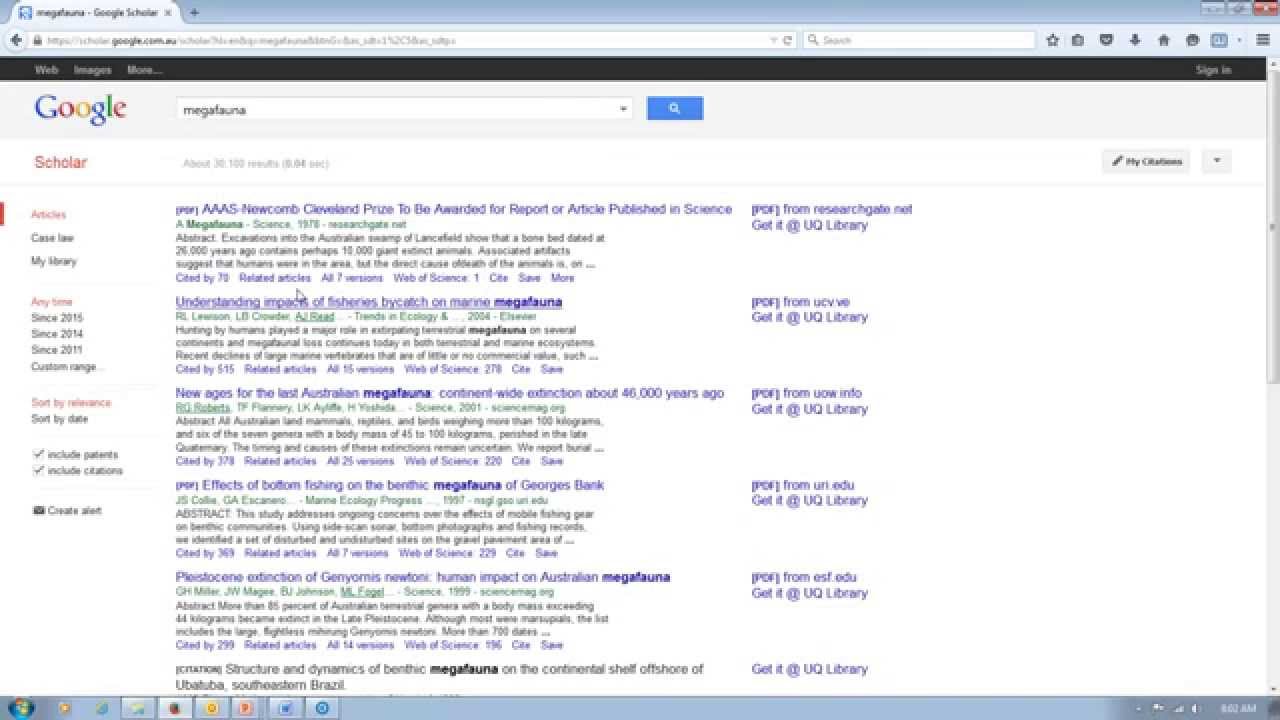1280x720 pixels.
Task: Select Case law in the left sidebar
Action: point(52,238)
